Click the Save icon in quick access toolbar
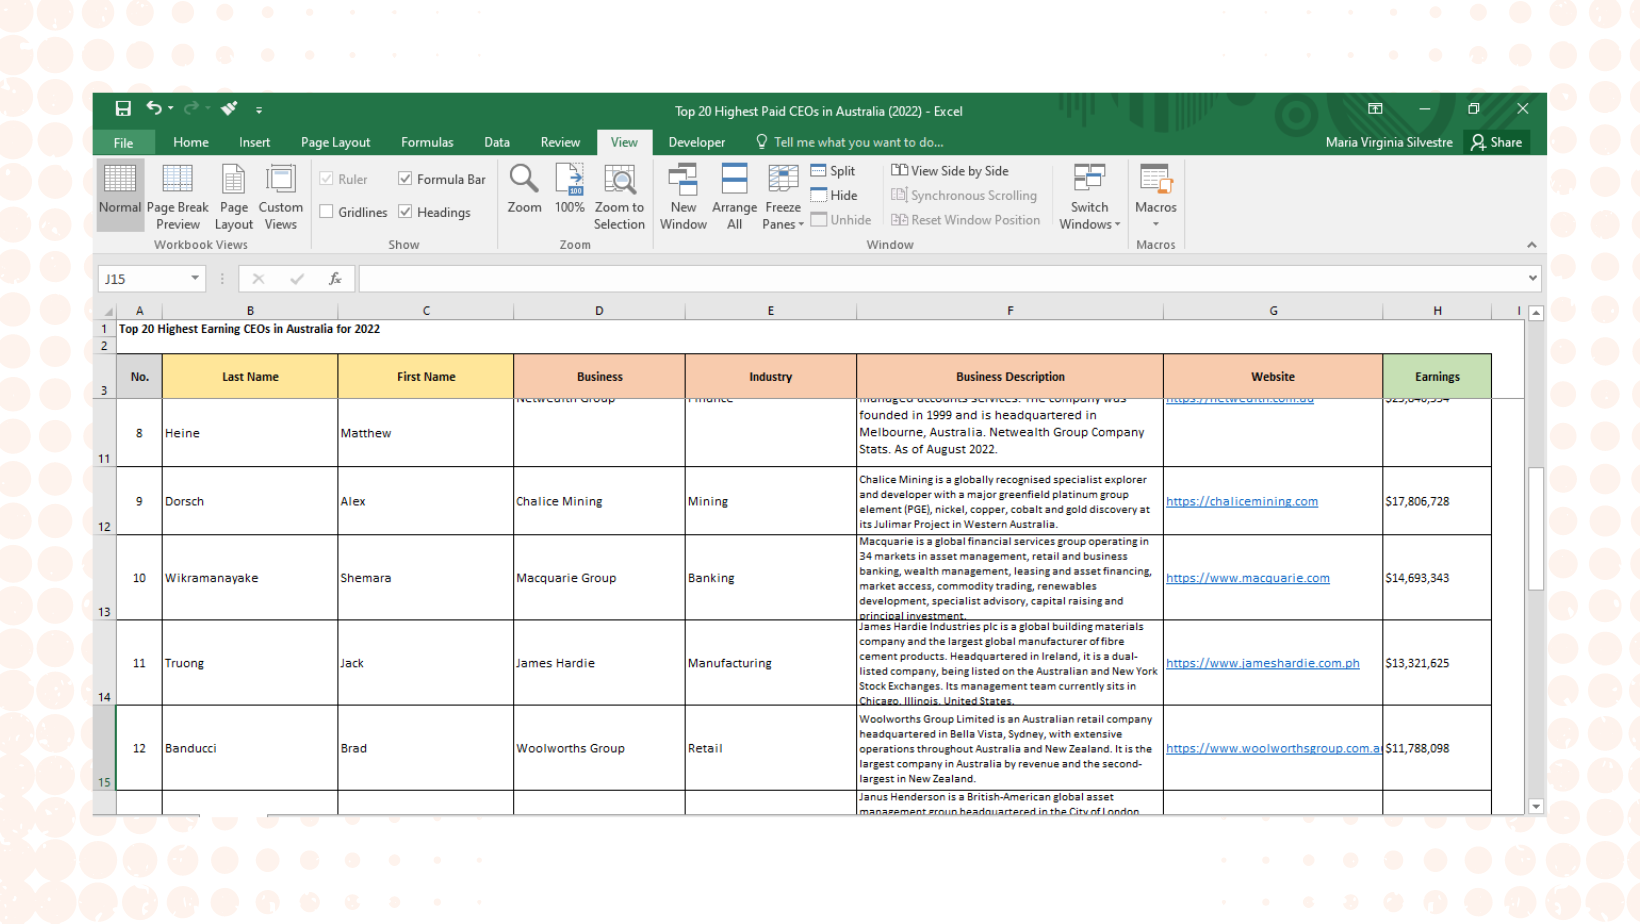This screenshot has width=1640, height=924. [123, 109]
